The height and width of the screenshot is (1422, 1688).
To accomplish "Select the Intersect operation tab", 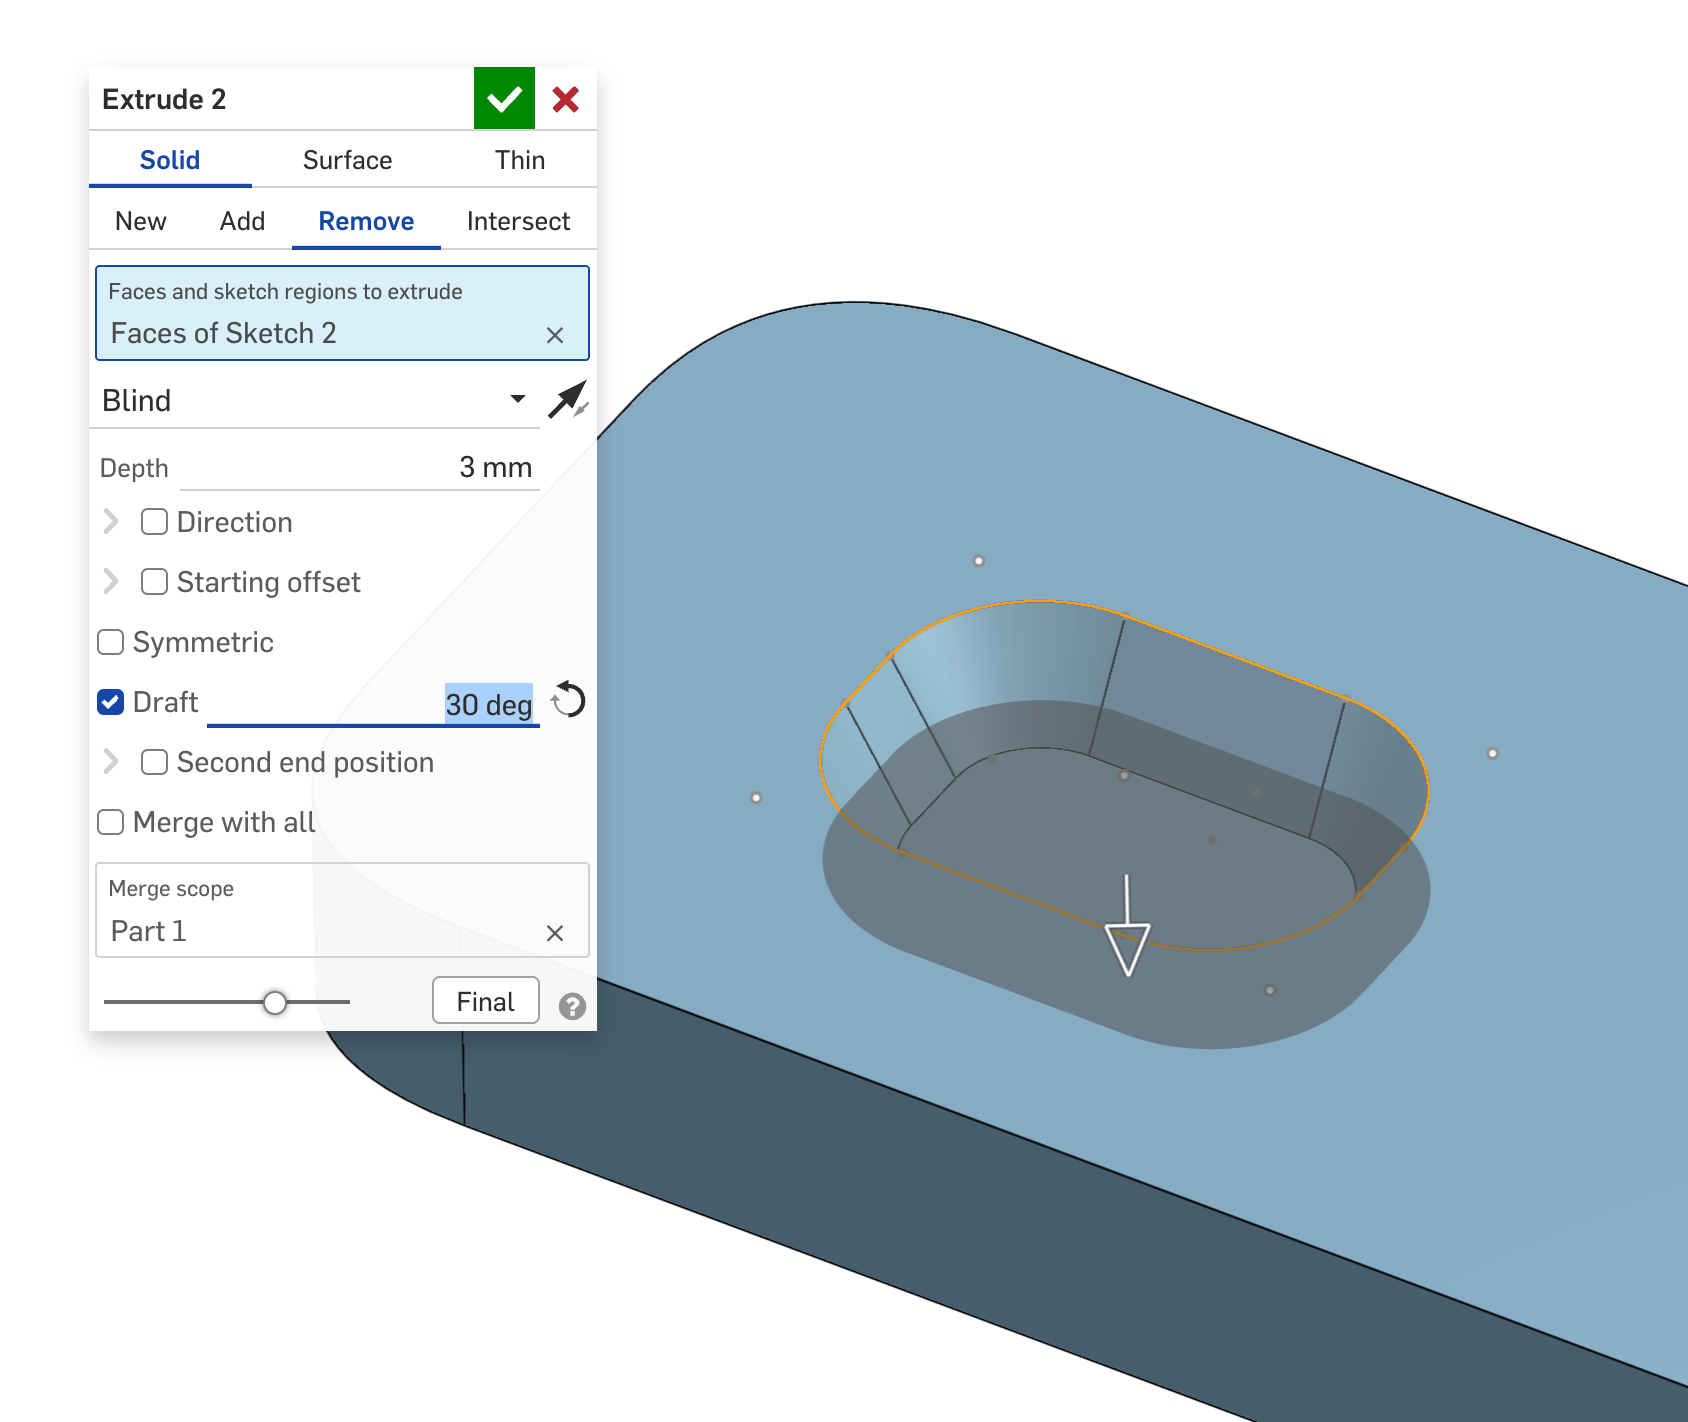I will pyautogui.click(x=518, y=221).
